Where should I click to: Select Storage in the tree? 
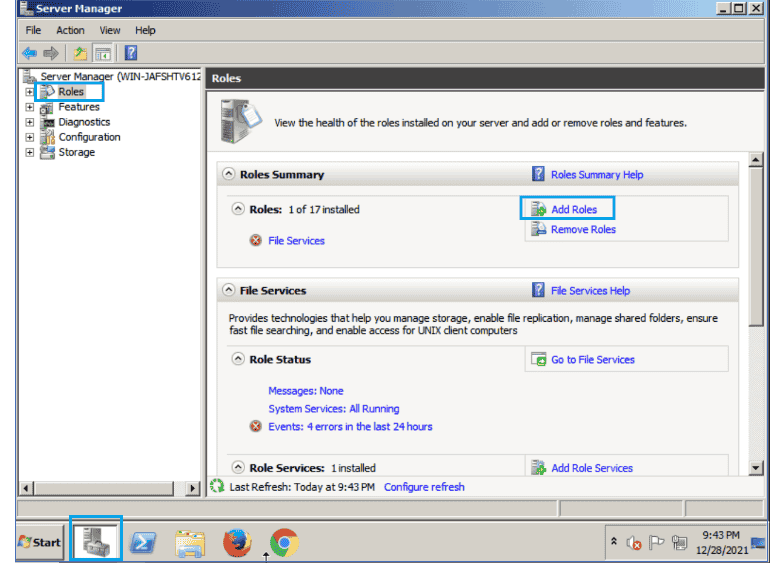pyautogui.click(x=76, y=152)
